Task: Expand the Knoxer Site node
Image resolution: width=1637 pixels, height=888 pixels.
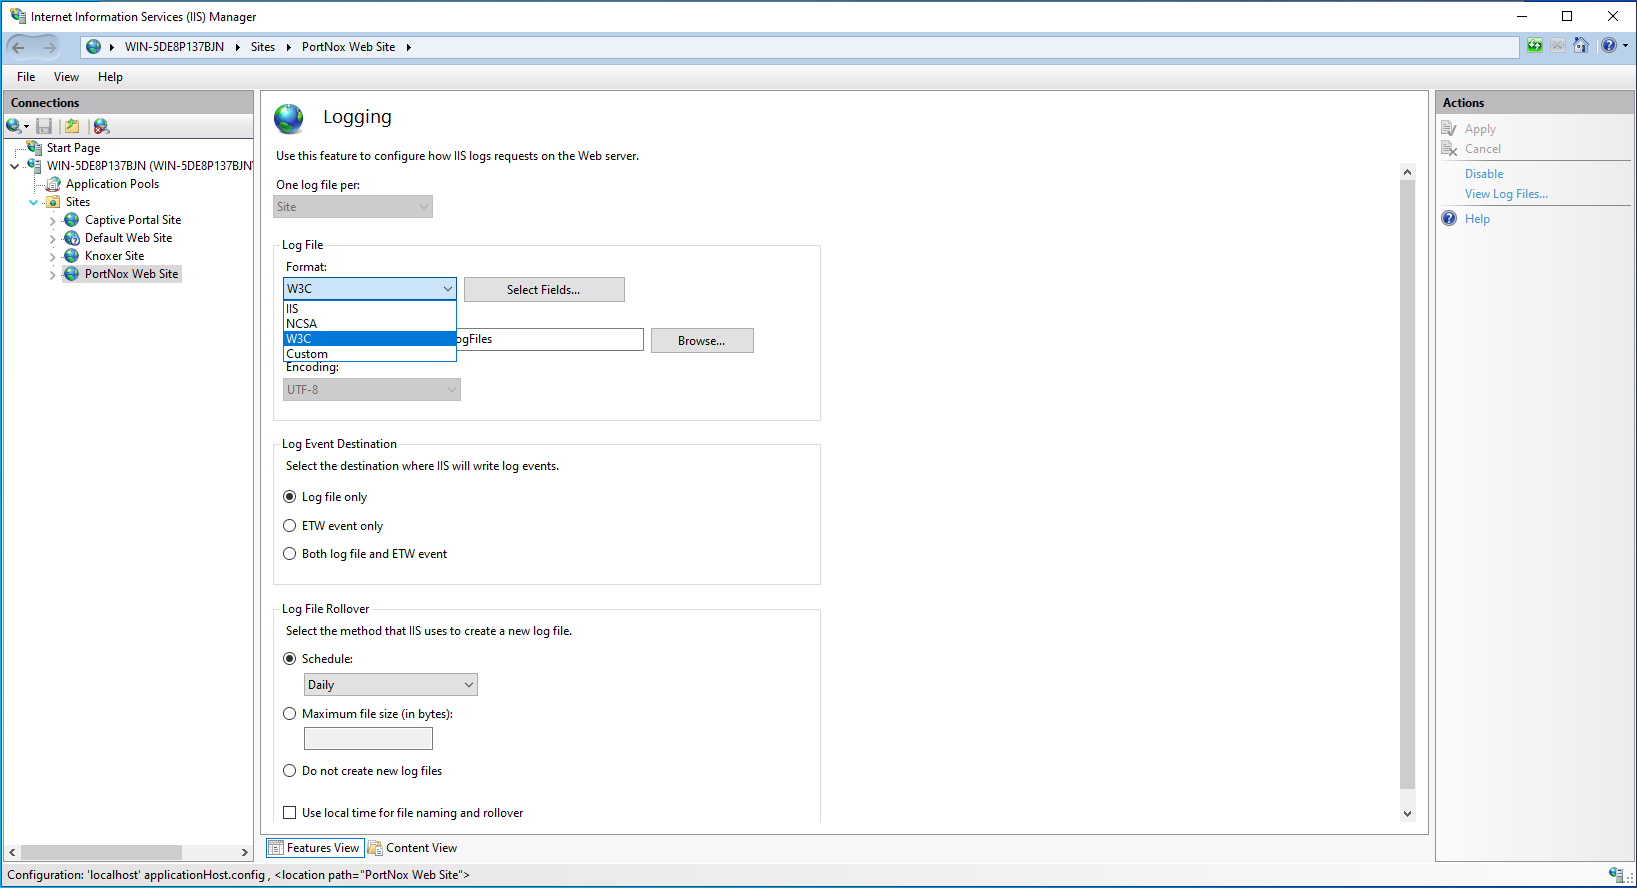Action: (x=52, y=257)
